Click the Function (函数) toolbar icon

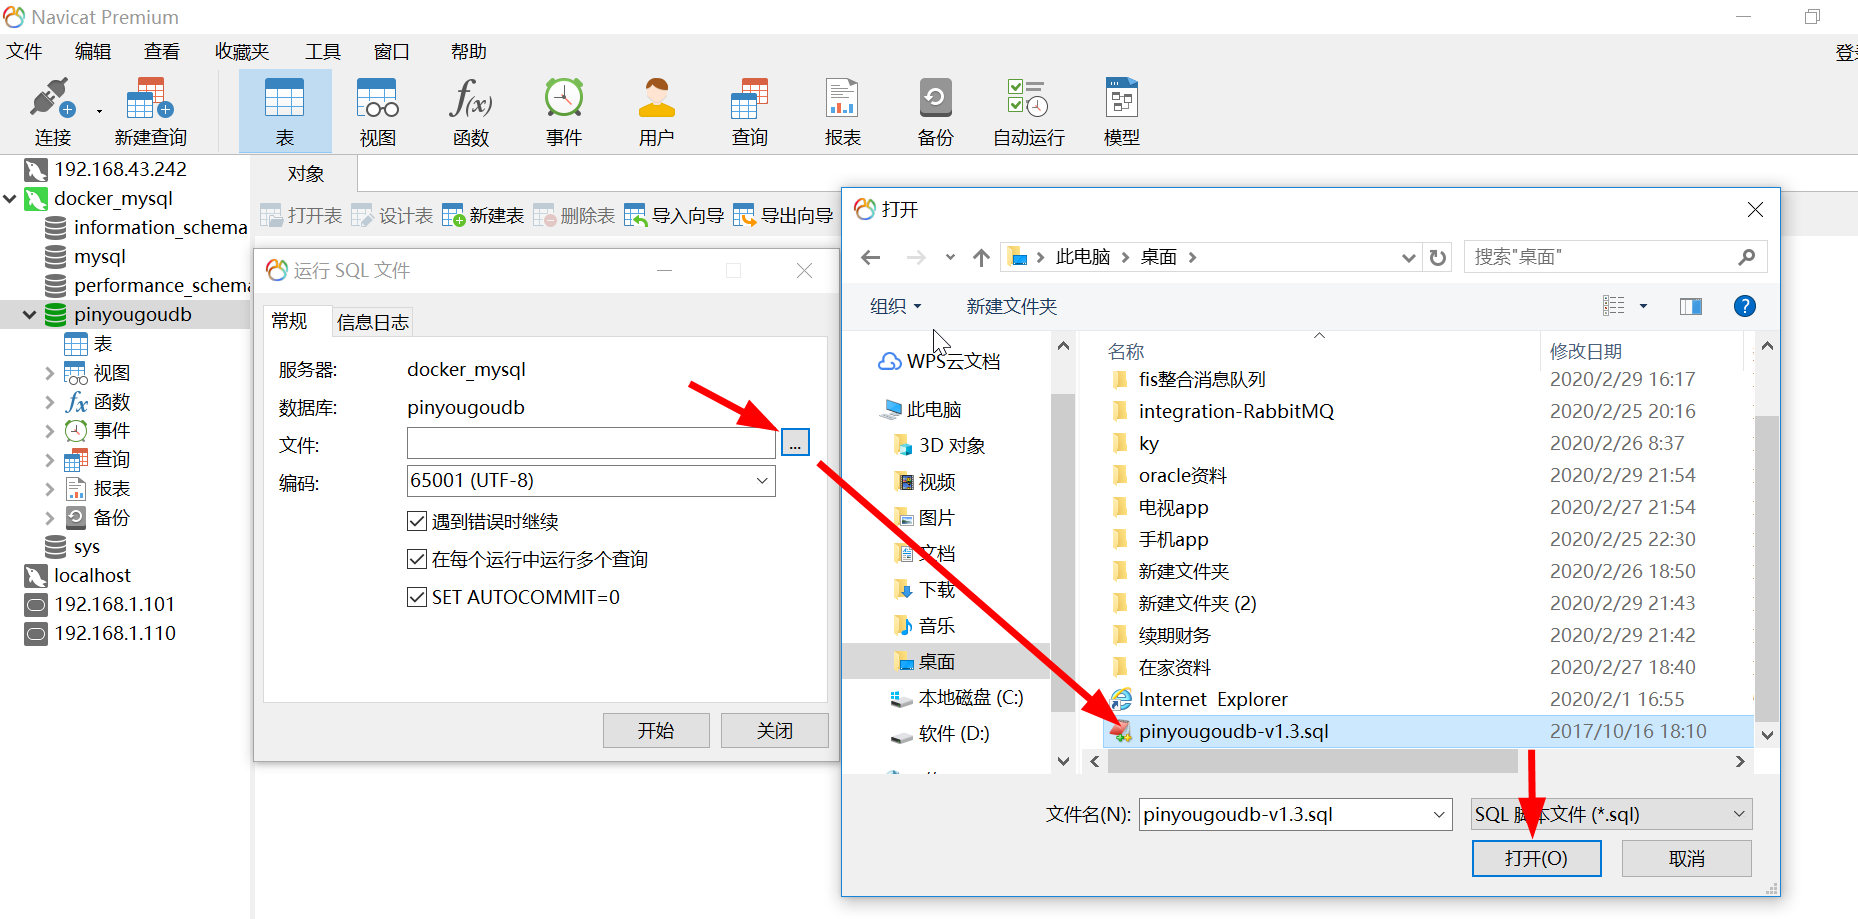pos(471,111)
